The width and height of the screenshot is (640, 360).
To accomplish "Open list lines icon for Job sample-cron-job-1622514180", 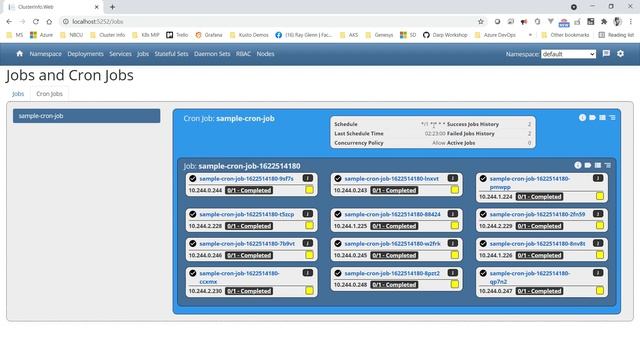I will click(608, 165).
